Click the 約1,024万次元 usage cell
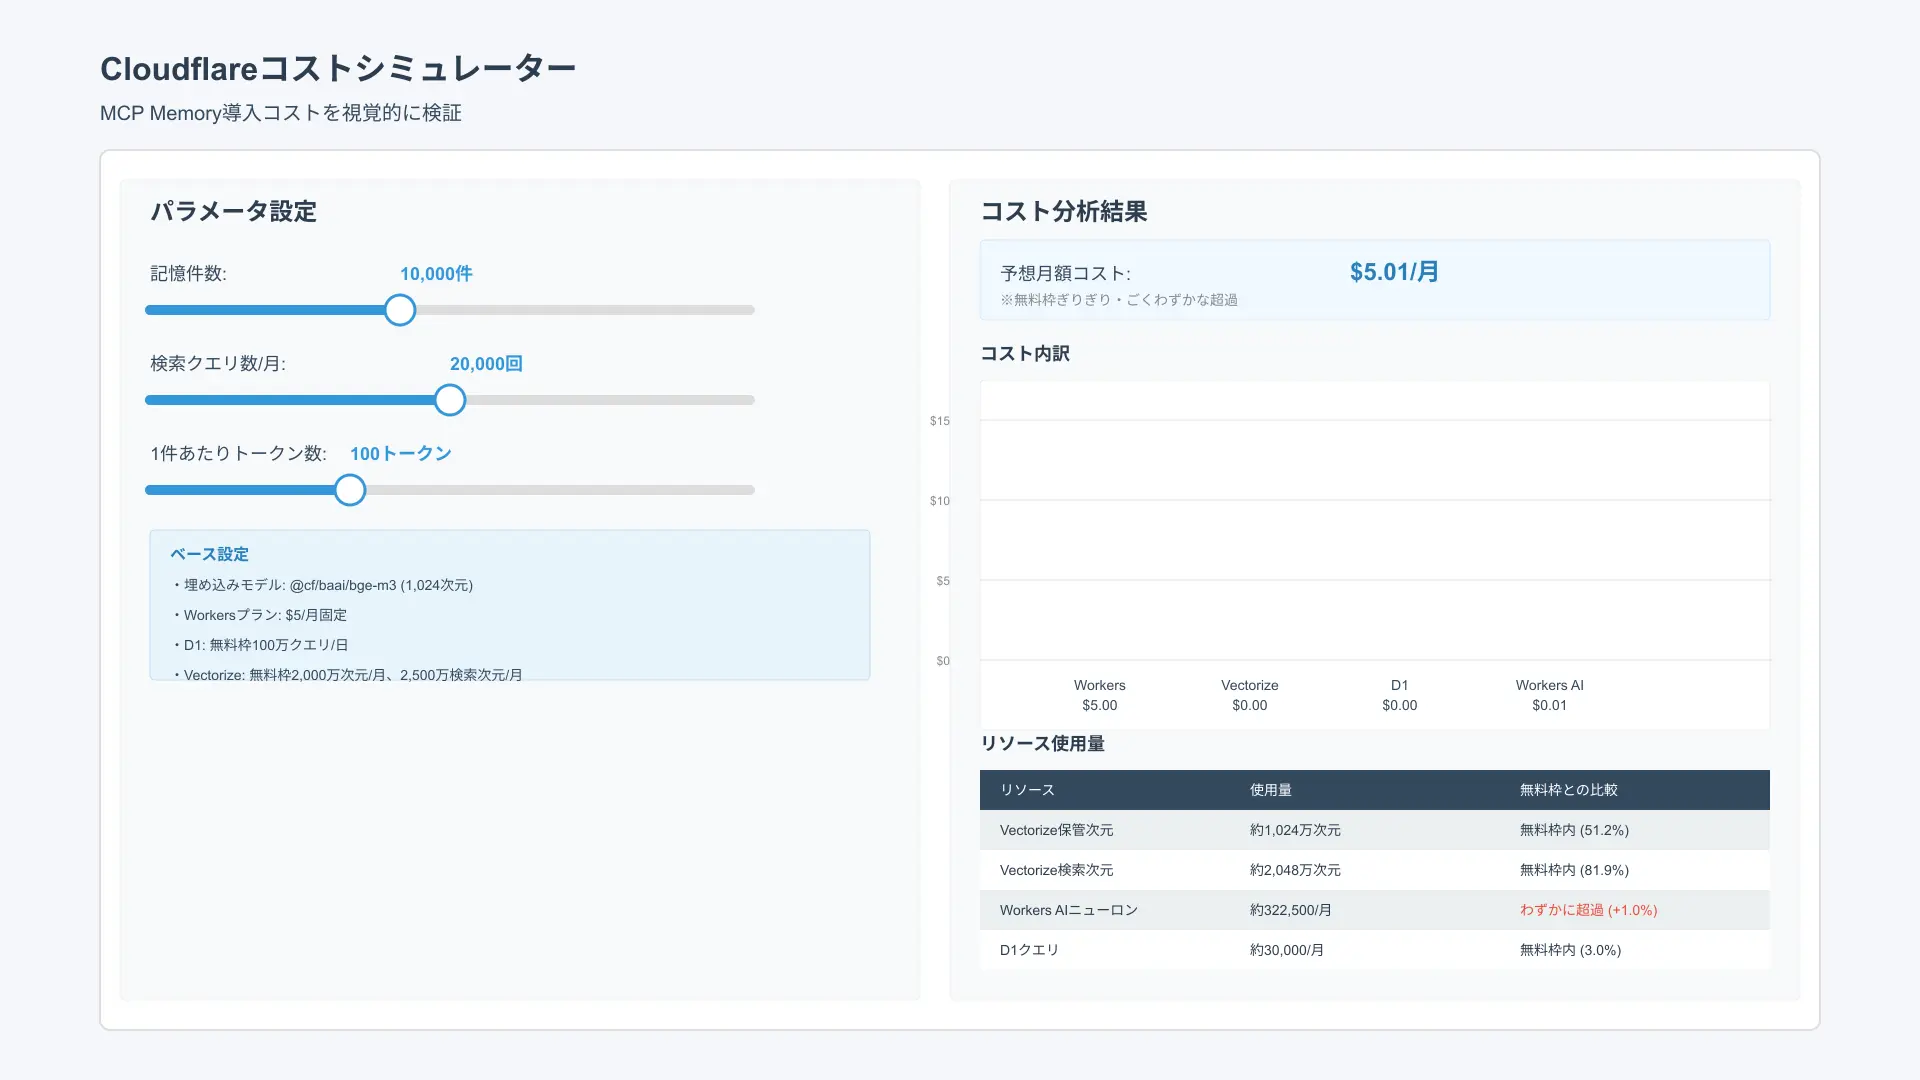Screen dimensions: 1920x1080 click(x=1295, y=830)
